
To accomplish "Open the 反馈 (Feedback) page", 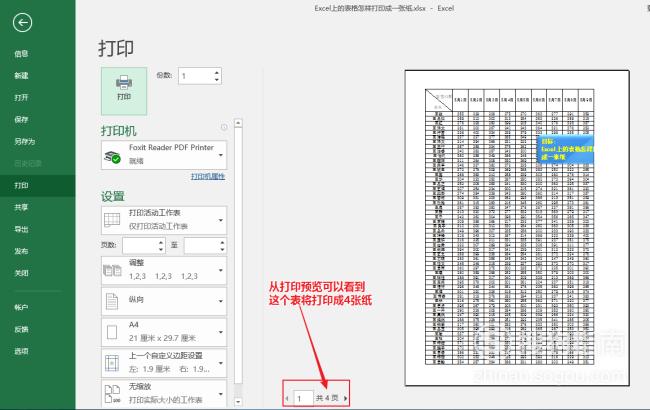I will click(21, 329).
